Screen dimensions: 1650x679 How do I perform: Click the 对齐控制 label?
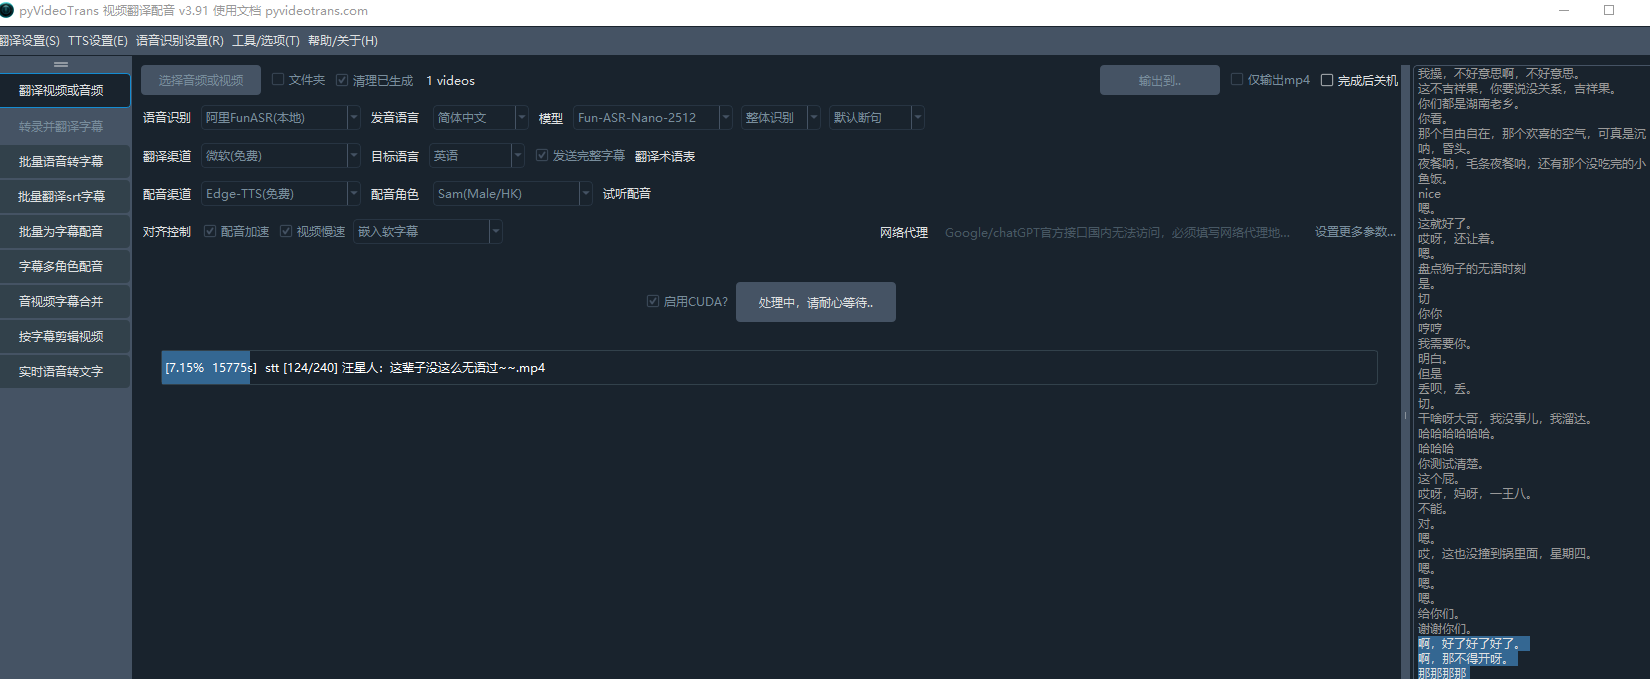pos(166,232)
